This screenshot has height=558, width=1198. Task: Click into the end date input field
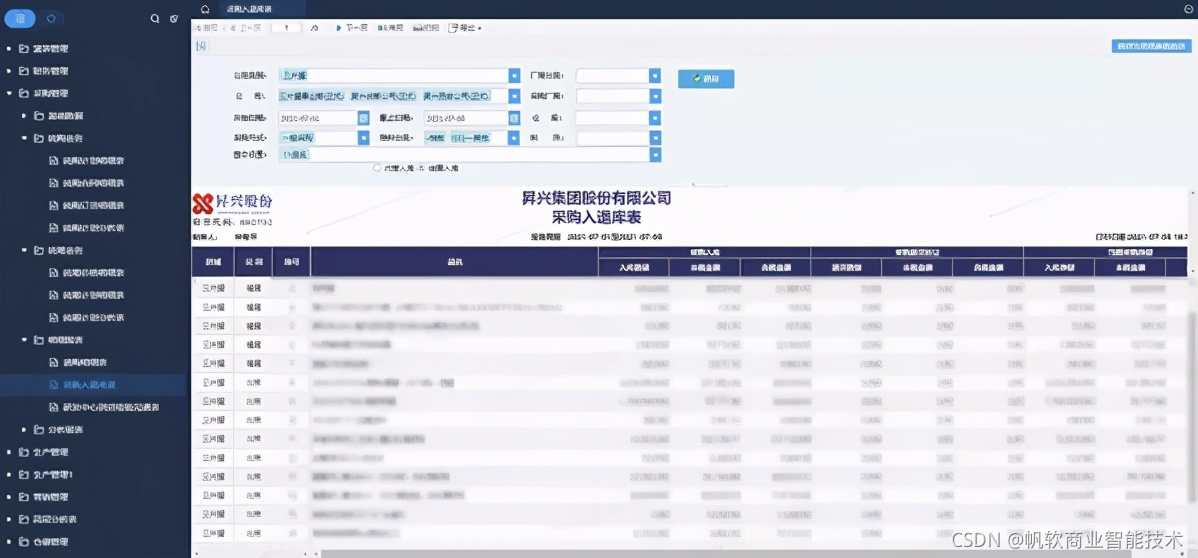click(x=466, y=118)
